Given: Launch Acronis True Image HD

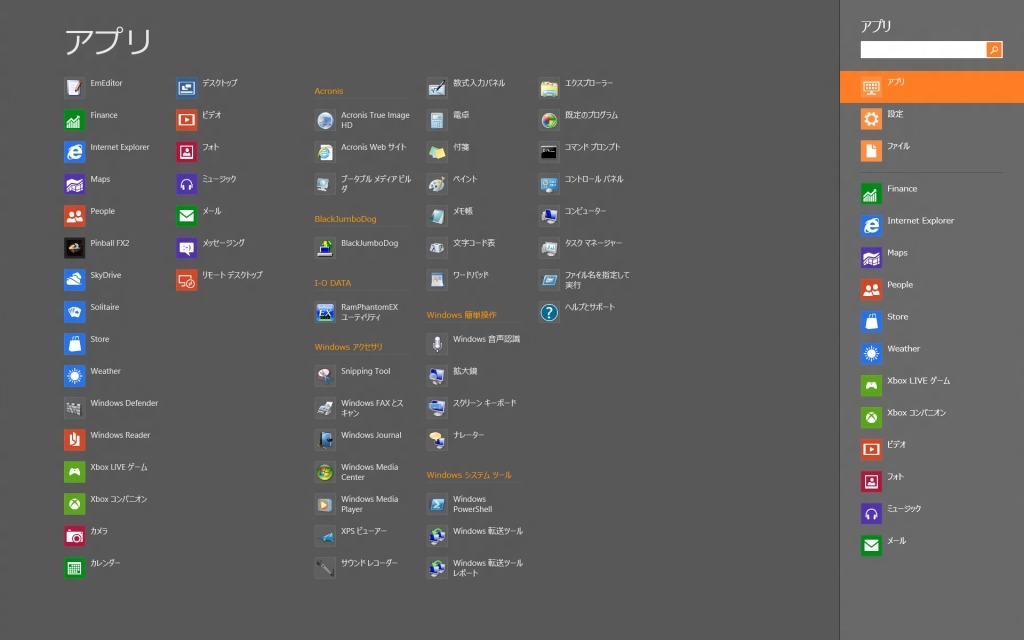Looking at the screenshot, I should (325, 120).
